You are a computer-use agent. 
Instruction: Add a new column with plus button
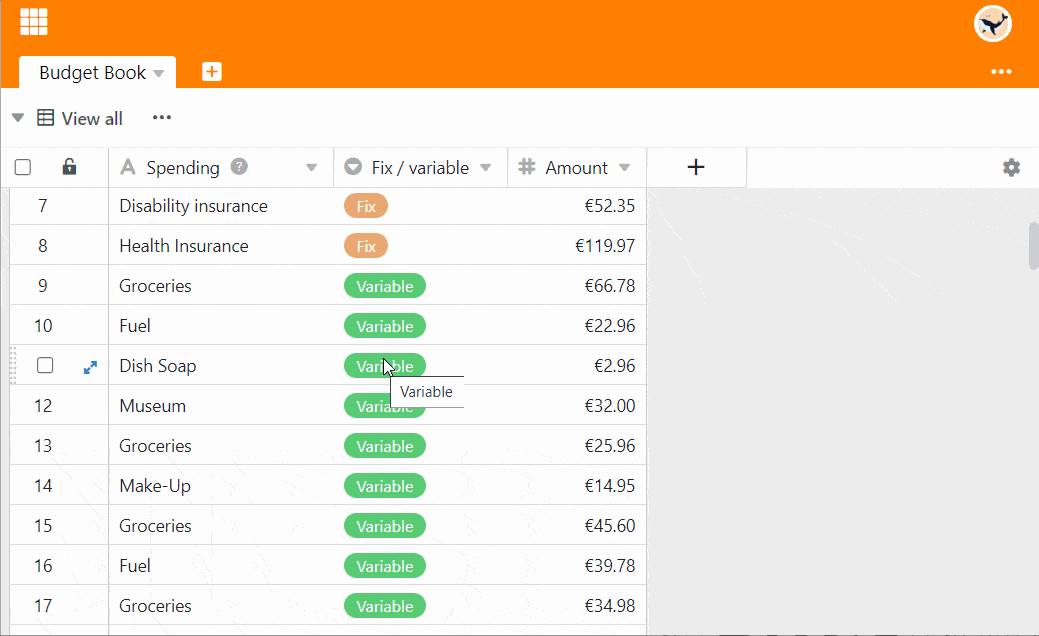tap(696, 168)
